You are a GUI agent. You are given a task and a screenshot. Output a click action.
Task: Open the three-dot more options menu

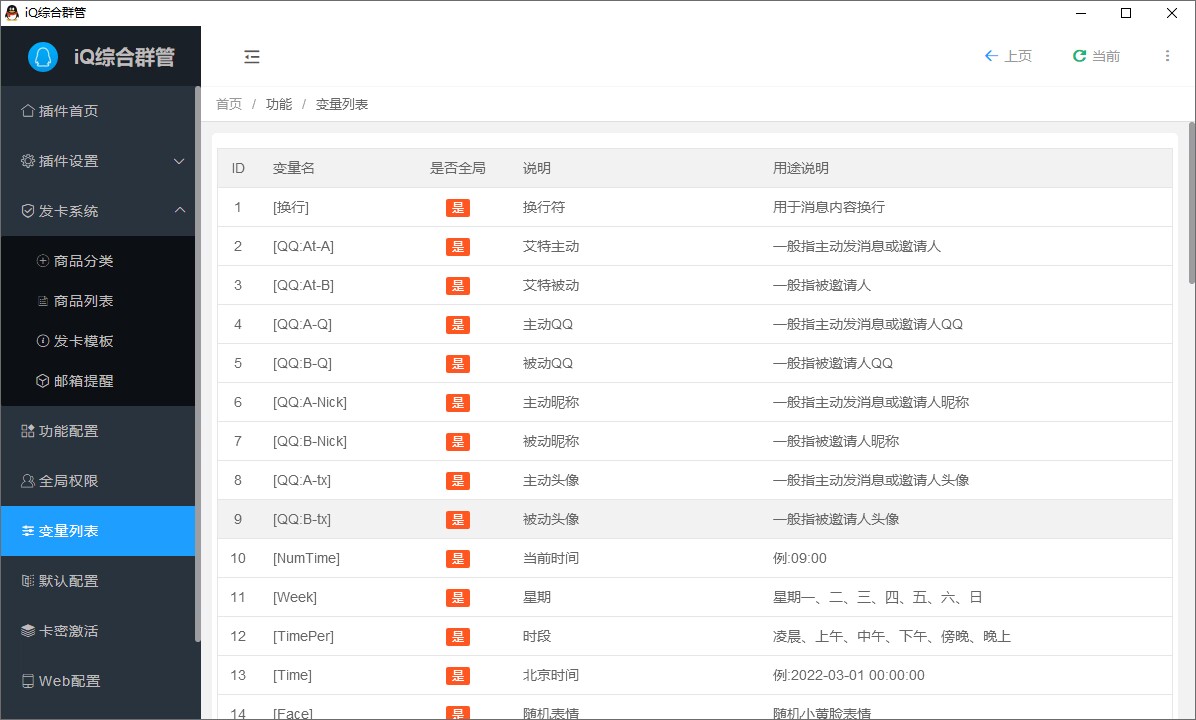point(1167,57)
